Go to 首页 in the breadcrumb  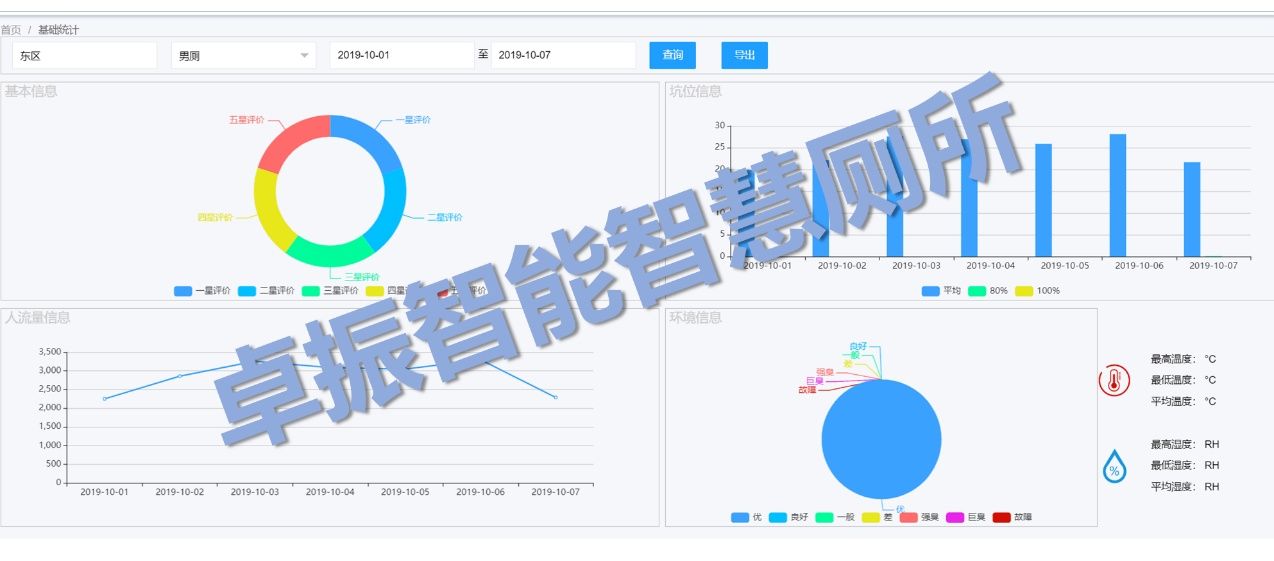click(x=10, y=30)
